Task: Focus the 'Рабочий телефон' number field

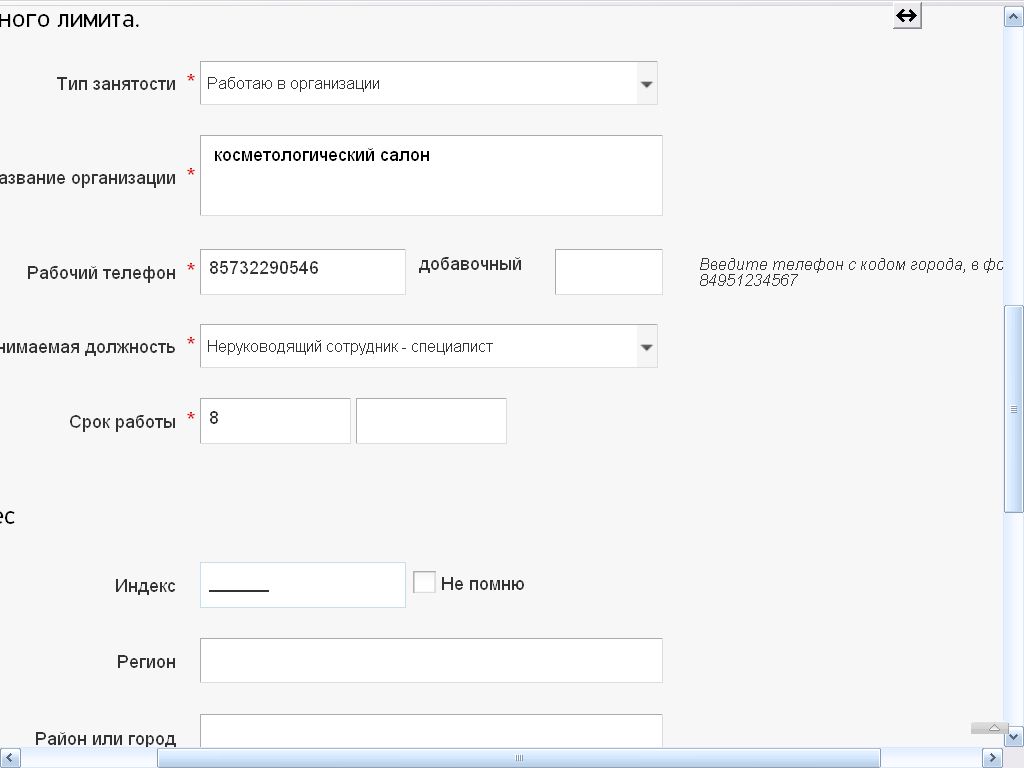Action: click(303, 272)
